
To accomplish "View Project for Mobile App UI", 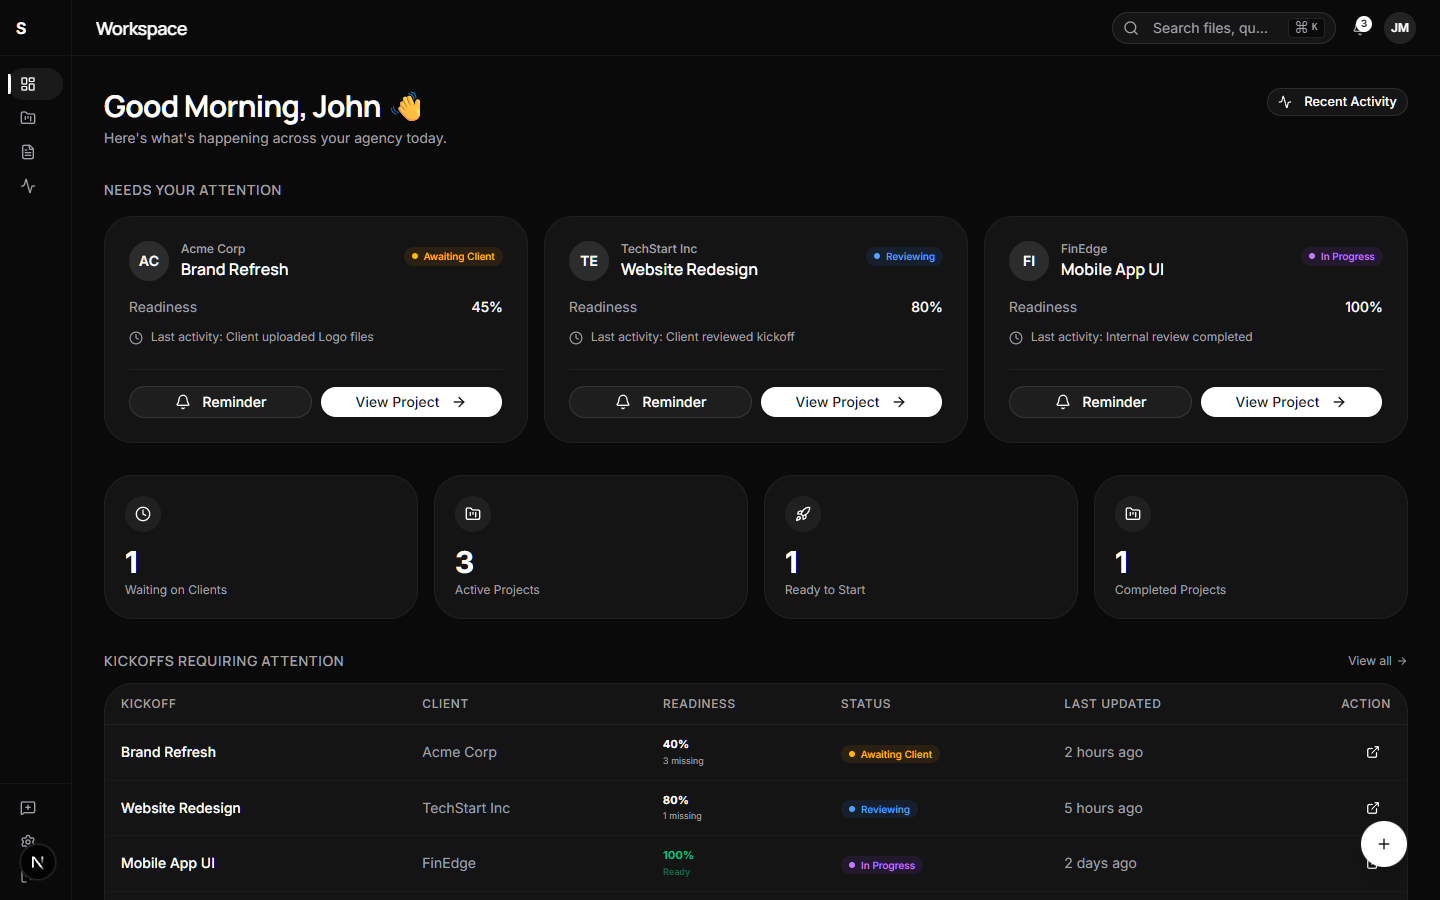I will coord(1291,402).
